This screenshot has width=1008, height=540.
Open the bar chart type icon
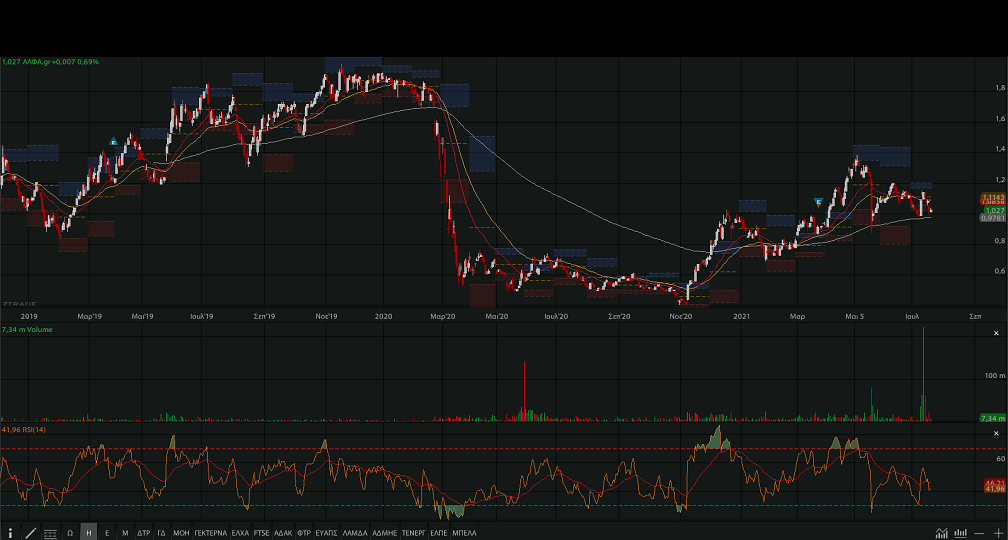[960, 533]
